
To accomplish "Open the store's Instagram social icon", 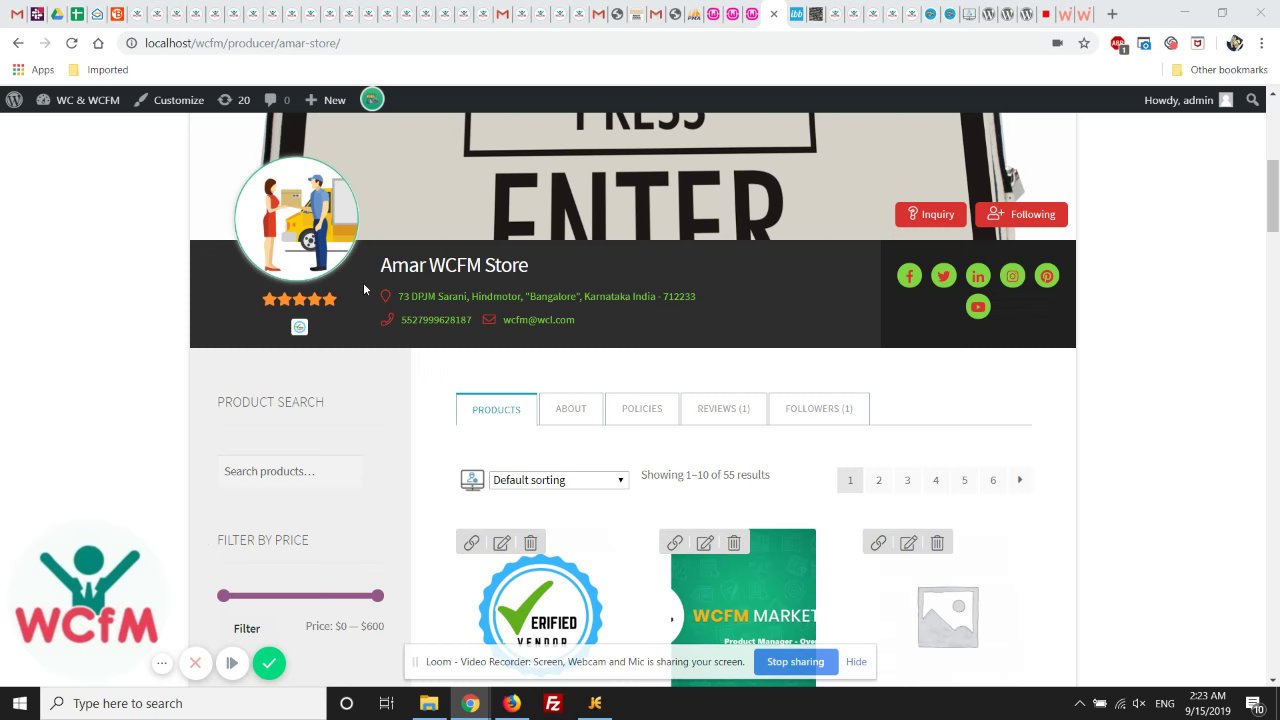I will click(x=1012, y=276).
